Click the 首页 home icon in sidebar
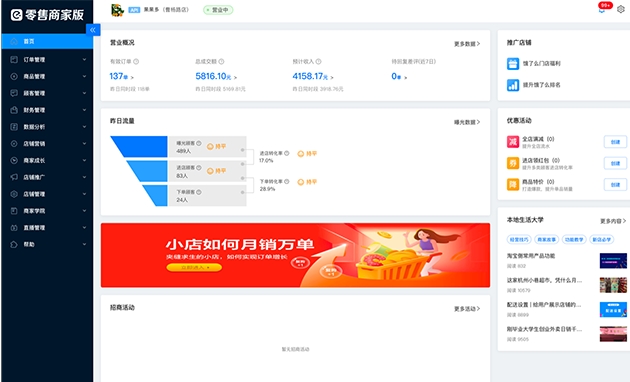The width and height of the screenshot is (630, 382). tap(14, 41)
